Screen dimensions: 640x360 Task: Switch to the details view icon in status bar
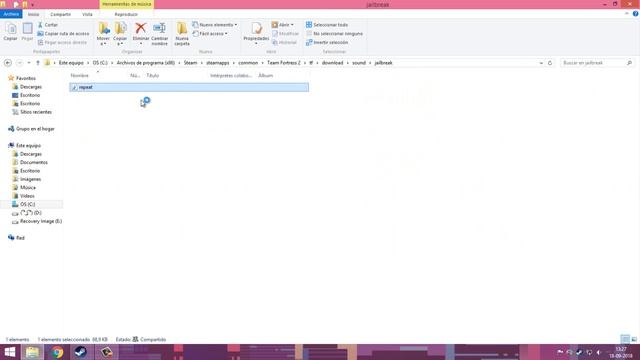click(x=625, y=339)
